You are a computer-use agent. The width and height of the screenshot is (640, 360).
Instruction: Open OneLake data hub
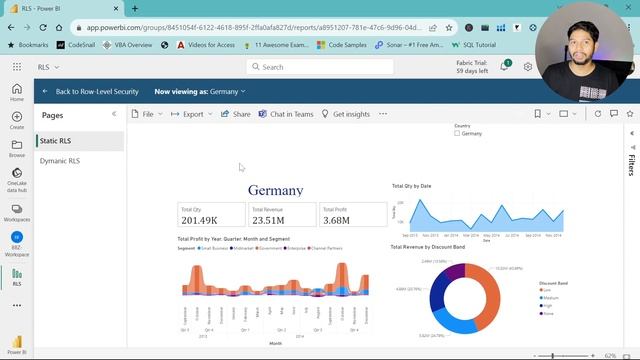click(x=17, y=180)
